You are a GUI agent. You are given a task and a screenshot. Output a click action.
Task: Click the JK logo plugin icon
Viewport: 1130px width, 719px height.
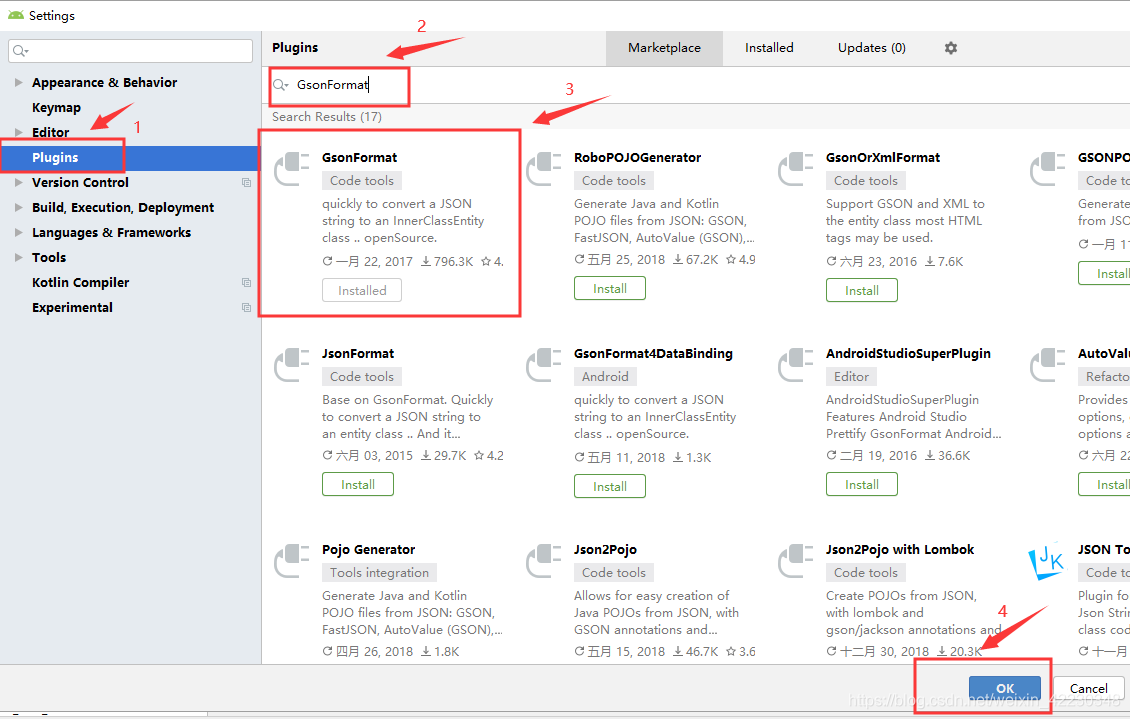tap(1046, 561)
